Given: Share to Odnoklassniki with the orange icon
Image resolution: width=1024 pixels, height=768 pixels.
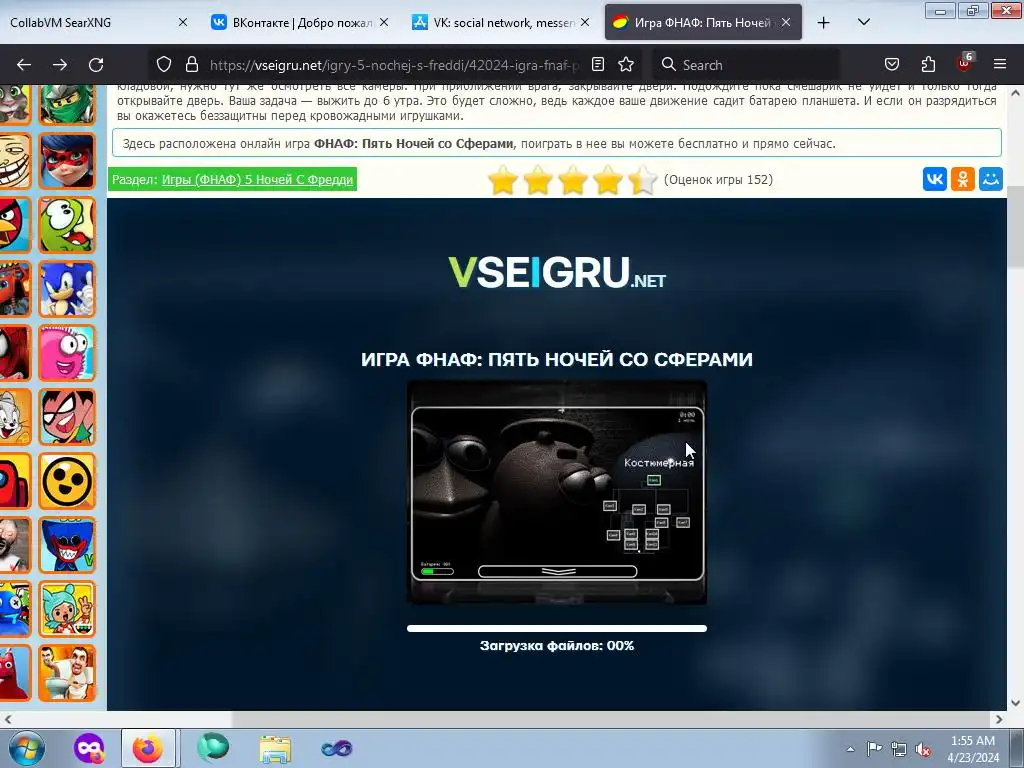Looking at the screenshot, I should [x=963, y=179].
